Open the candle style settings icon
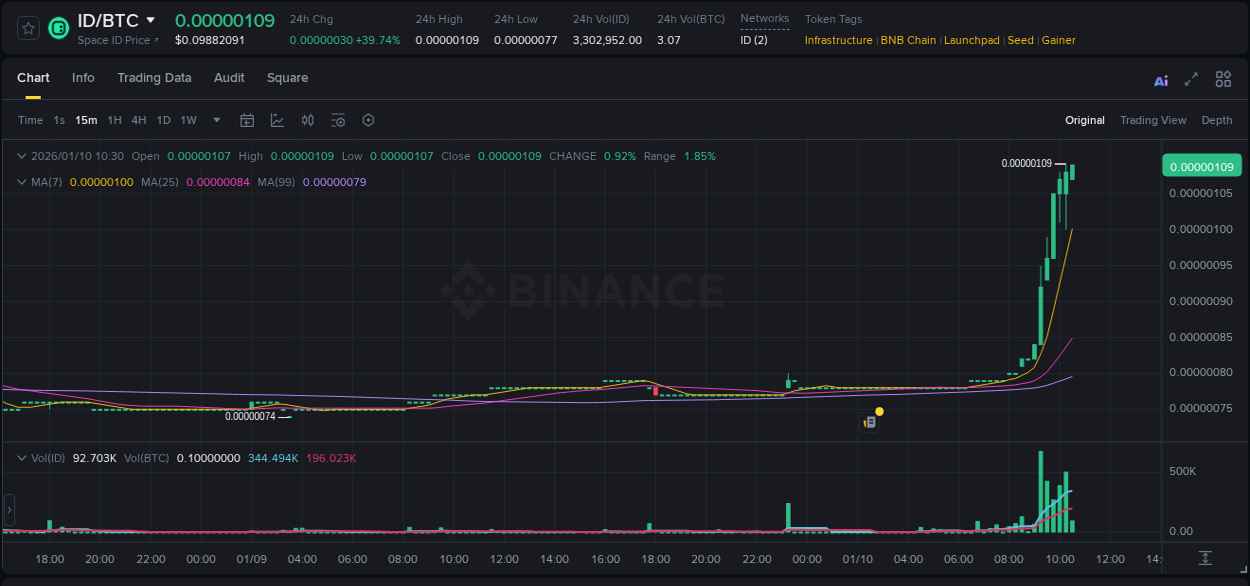The height and width of the screenshot is (586, 1250). [x=307, y=120]
